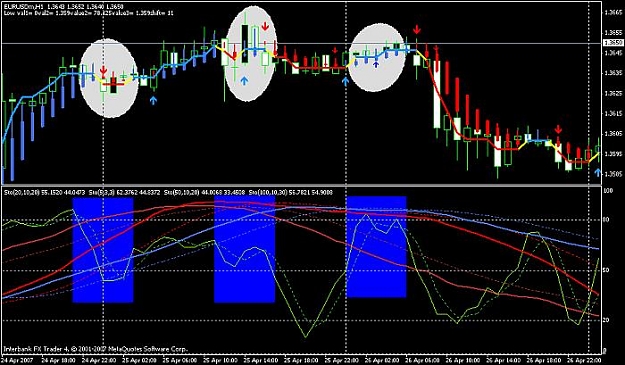Select small red arrow above candles before 25 Apr 22:00
The height and width of the screenshot is (365, 625).
point(335,50)
